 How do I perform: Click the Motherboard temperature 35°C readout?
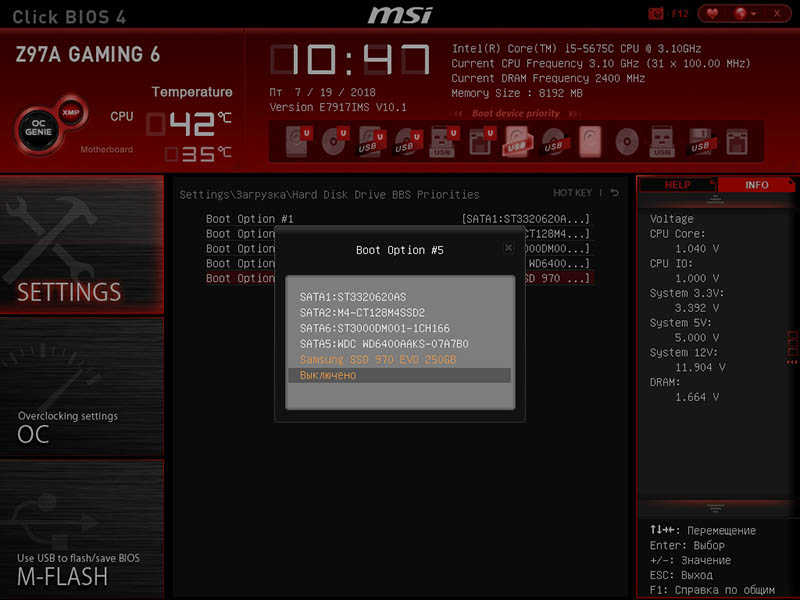tap(199, 154)
